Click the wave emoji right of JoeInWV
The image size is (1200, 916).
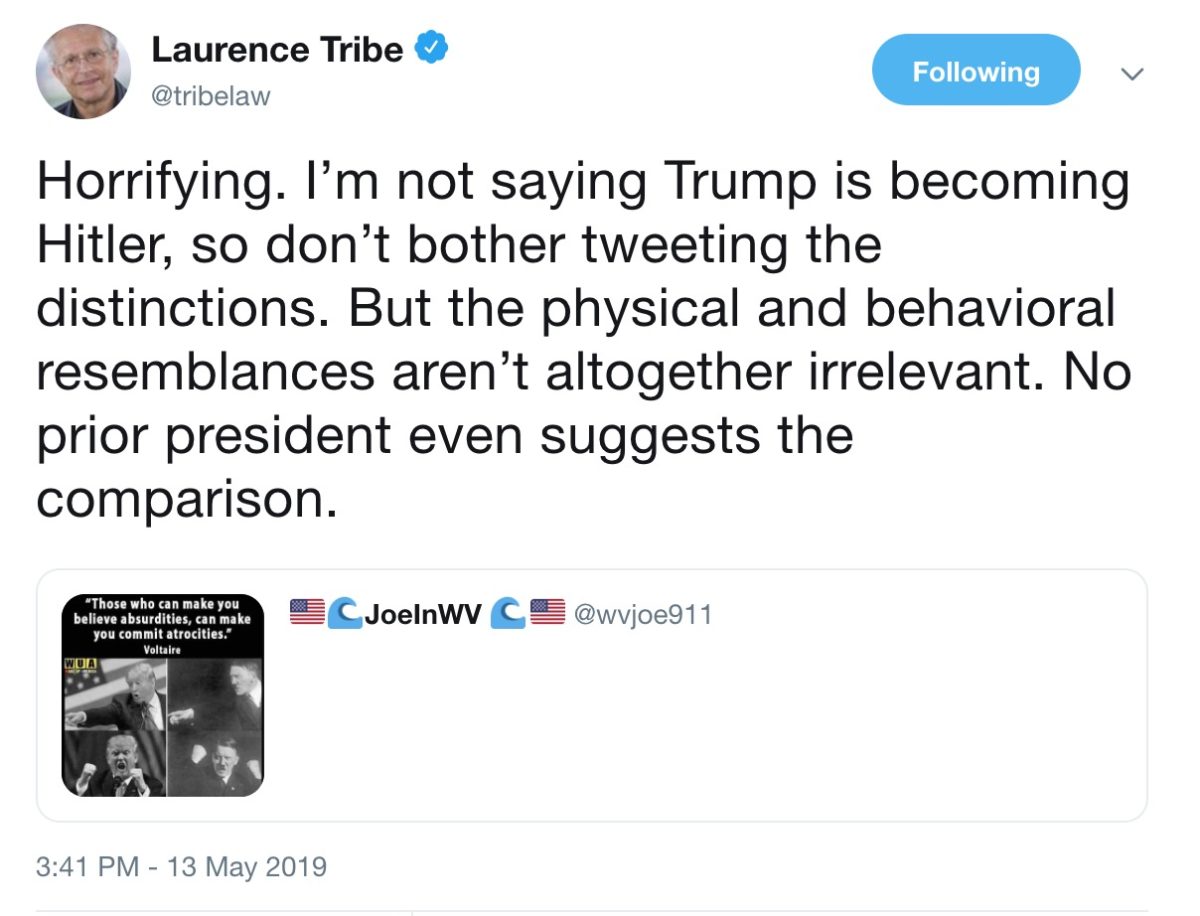coord(510,612)
